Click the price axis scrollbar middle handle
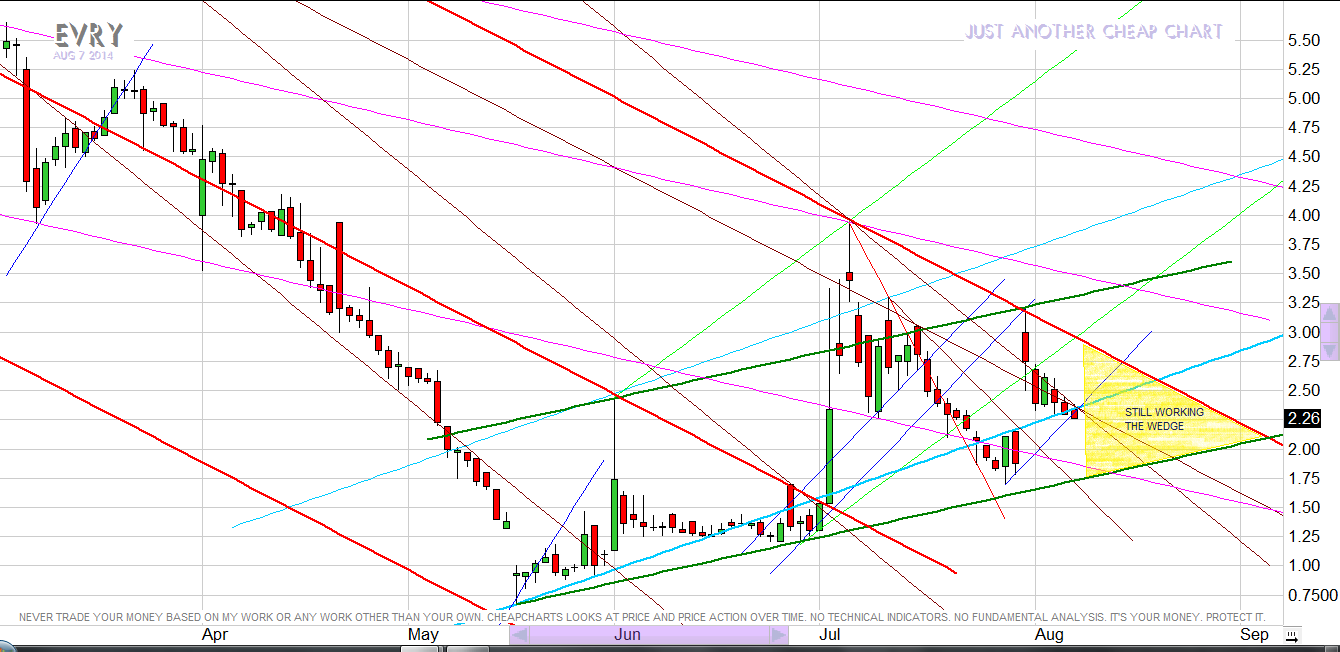Screen dimensions: 1340x652 point(1329,332)
